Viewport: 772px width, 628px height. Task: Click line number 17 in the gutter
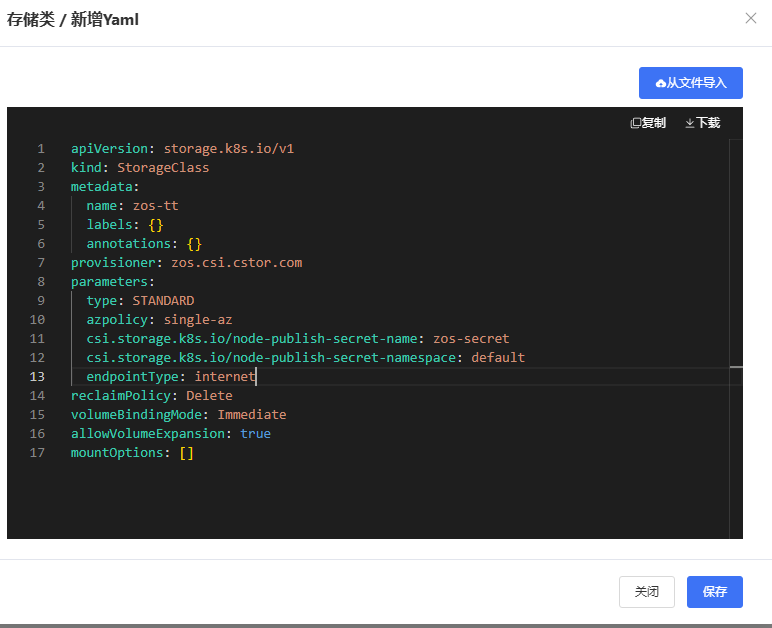click(37, 453)
